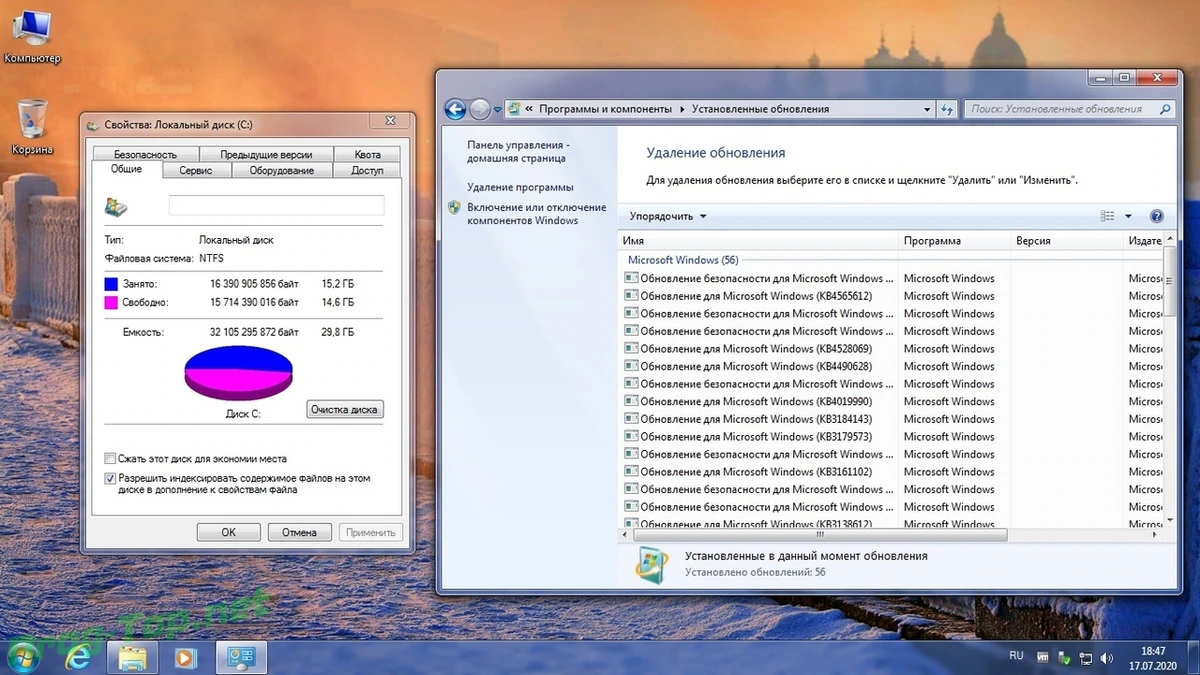Viewport: 1200px width, 675px height.
Task: Open the Предыдущие версии tab
Action: (266, 154)
